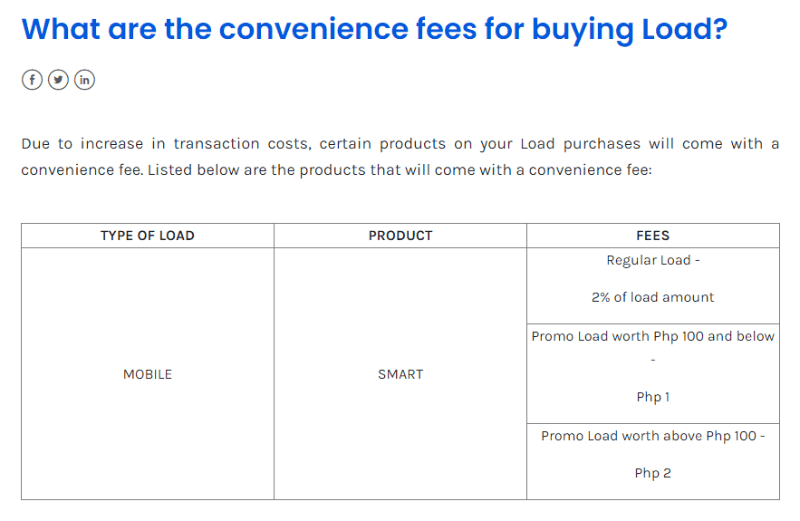Click the TYPE OF LOAD column header
This screenshot has width=800, height=521.
point(147,236)
